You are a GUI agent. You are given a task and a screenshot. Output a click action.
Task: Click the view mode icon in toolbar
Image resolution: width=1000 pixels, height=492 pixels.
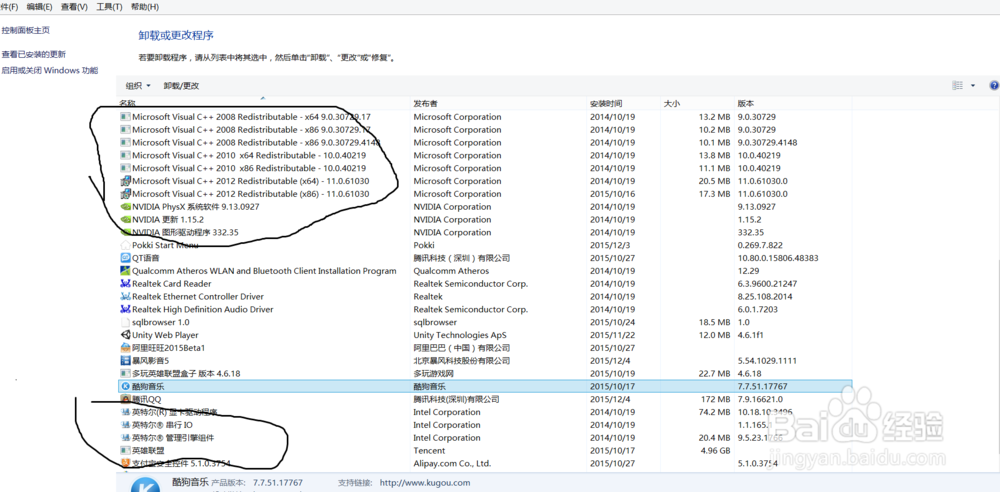pos(957,86)
